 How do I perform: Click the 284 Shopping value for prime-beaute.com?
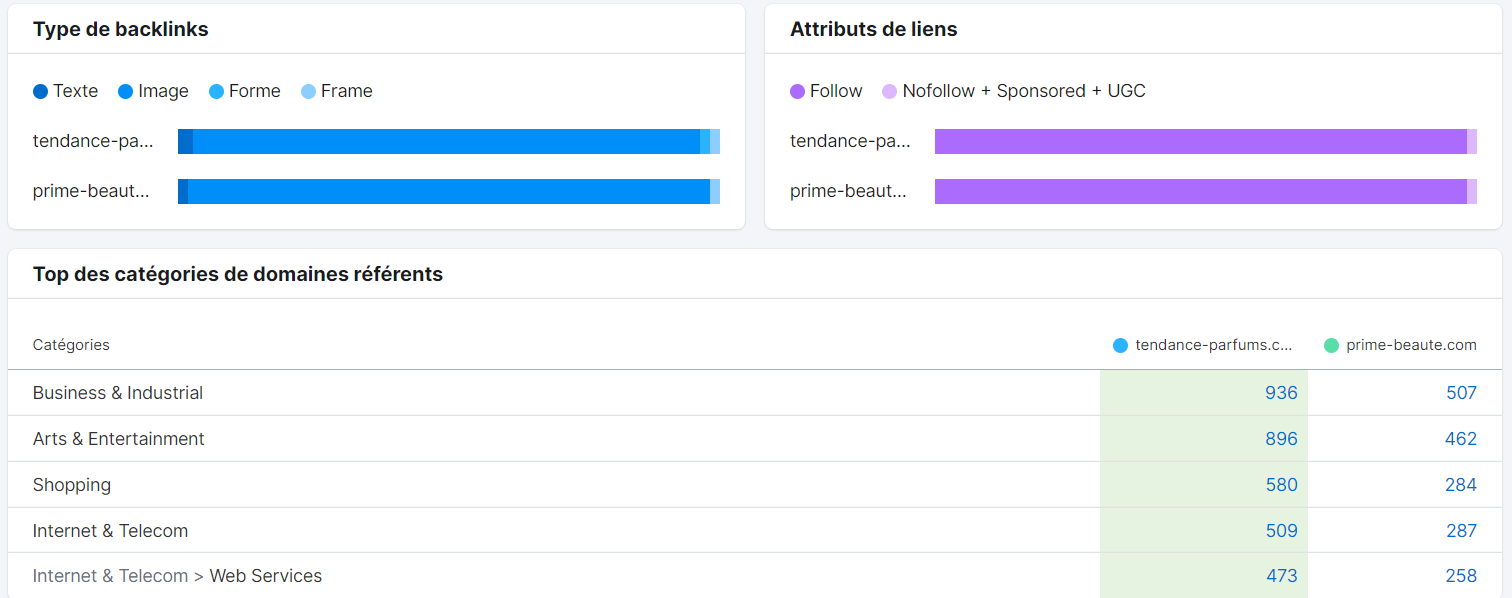tap(1461, 484)
